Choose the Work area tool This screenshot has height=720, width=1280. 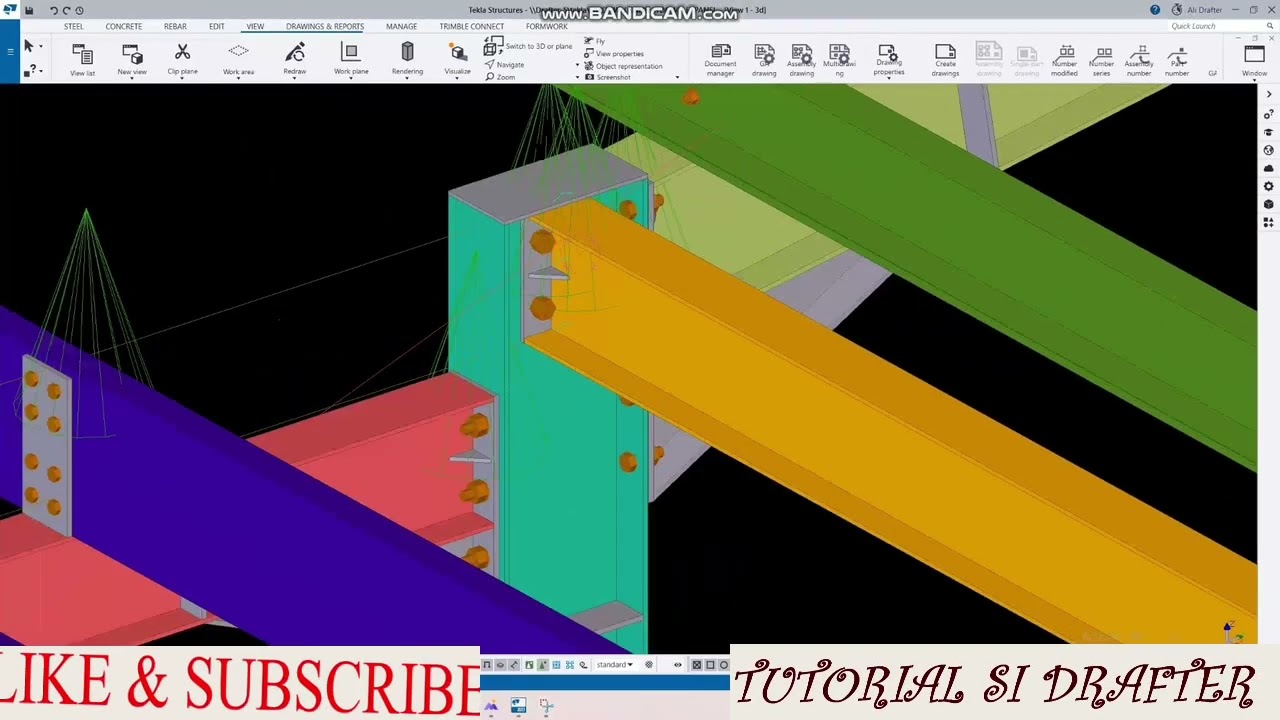click(238, 59)
